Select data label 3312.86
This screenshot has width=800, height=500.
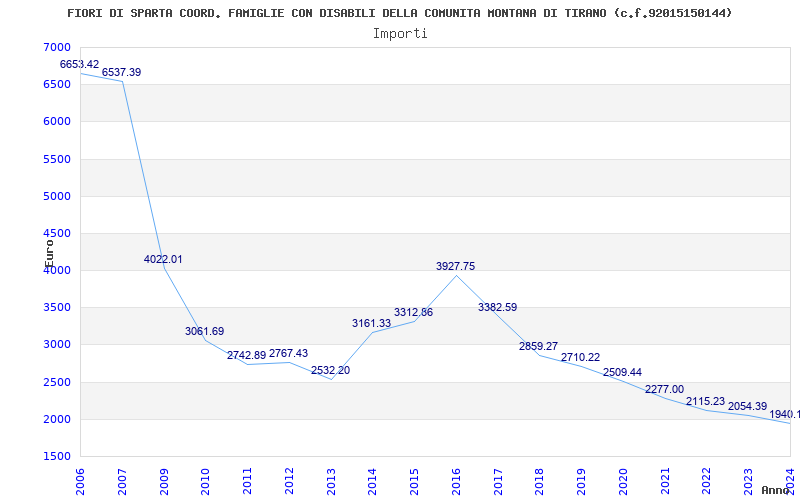(413, 312)
